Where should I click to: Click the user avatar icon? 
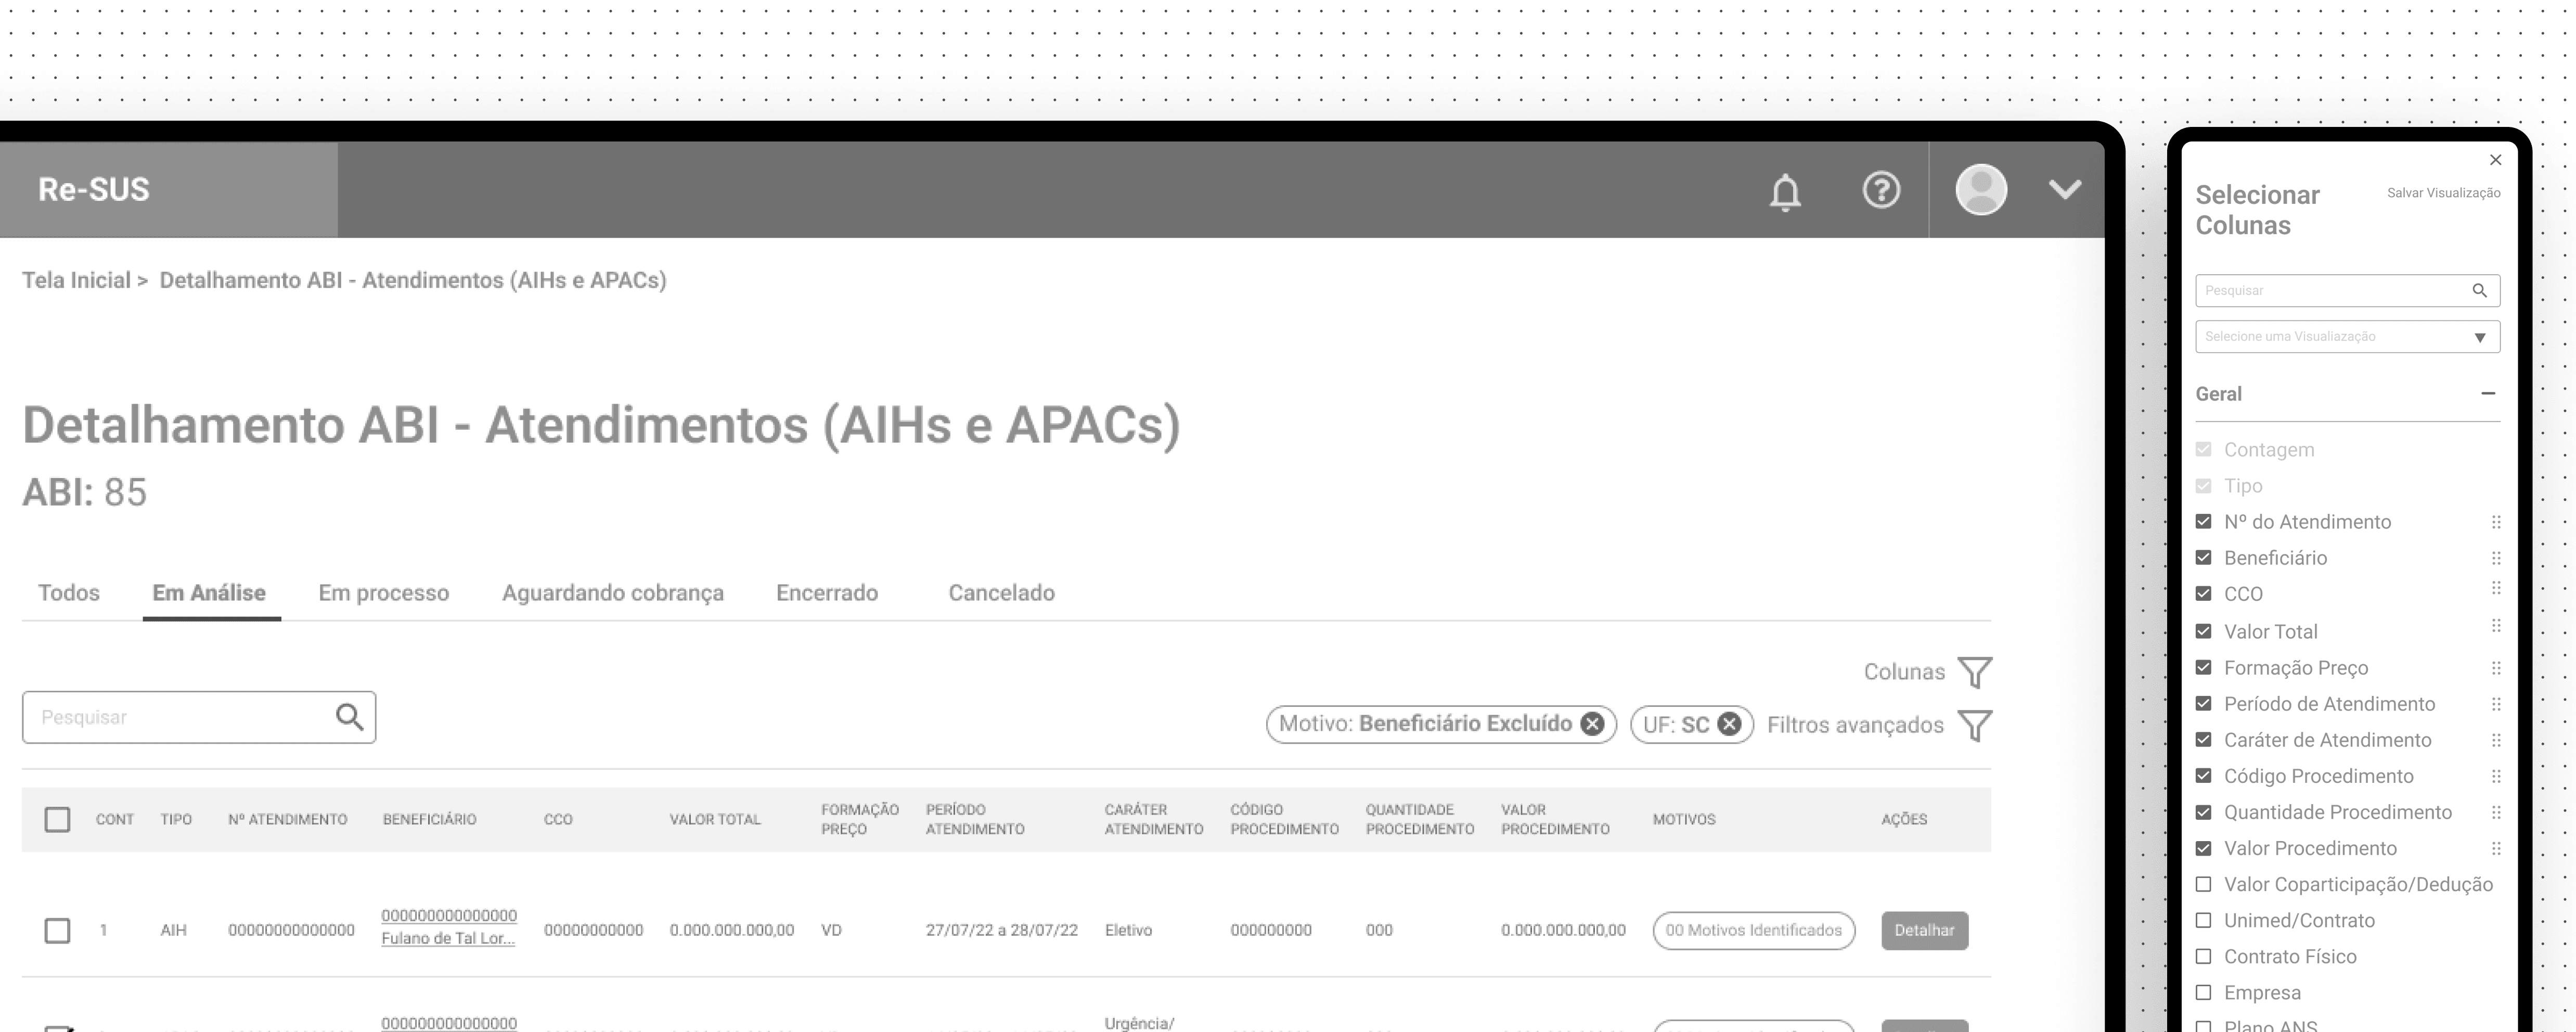(1981, 190)
